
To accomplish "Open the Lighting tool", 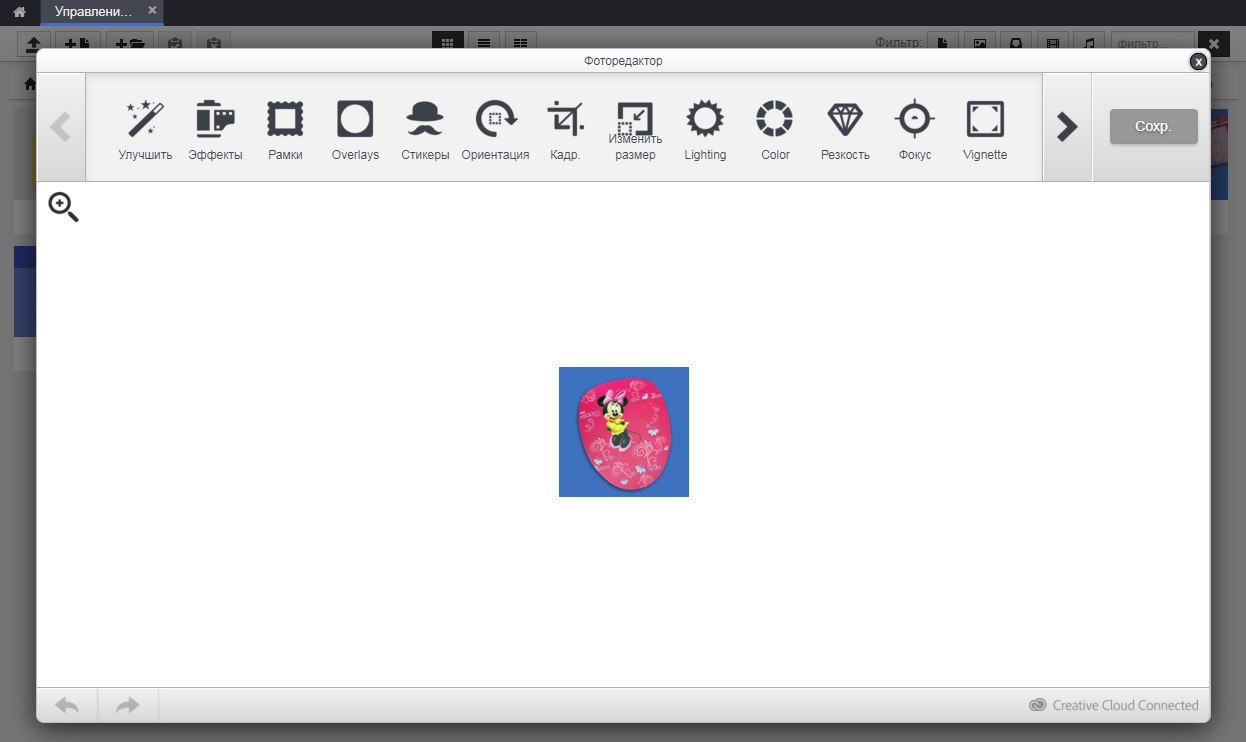I will (705, 130).
